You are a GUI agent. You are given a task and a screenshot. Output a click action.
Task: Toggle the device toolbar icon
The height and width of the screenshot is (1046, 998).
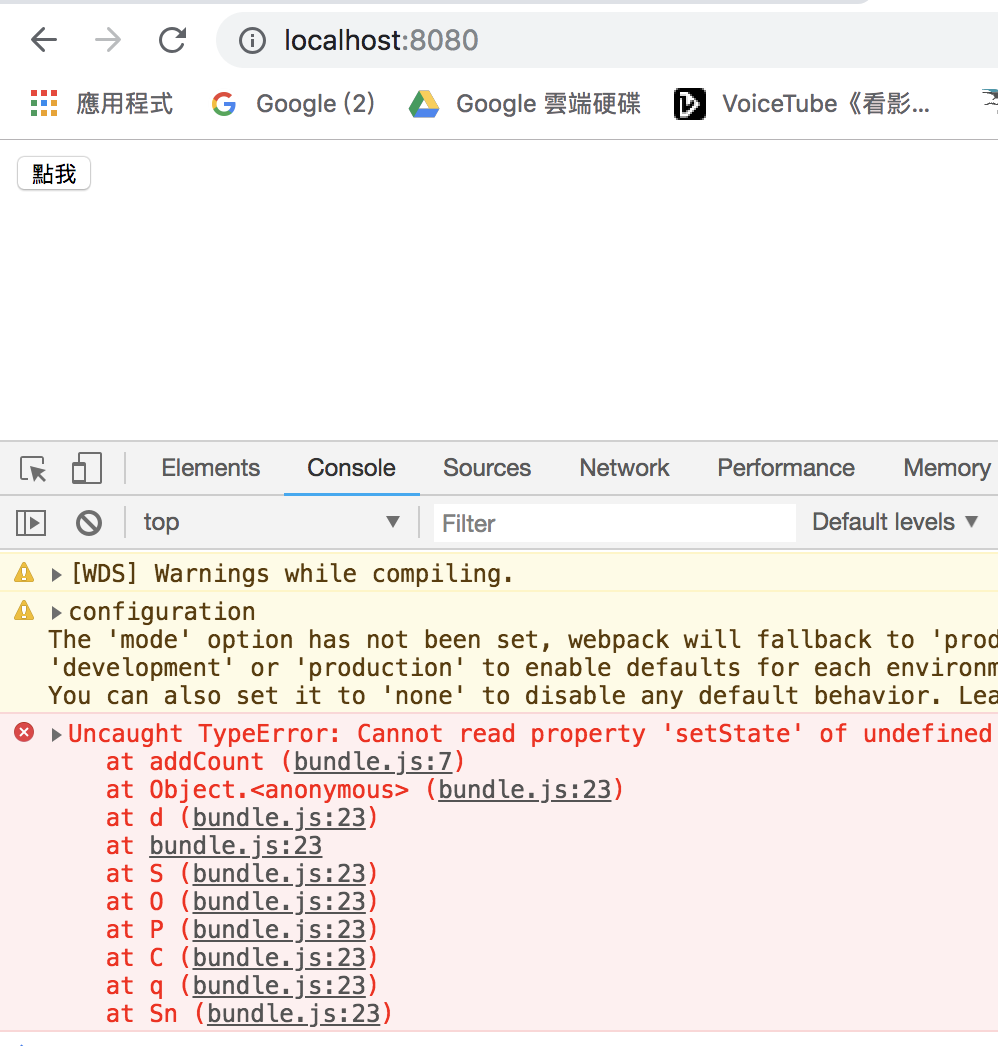pos(87,468)
